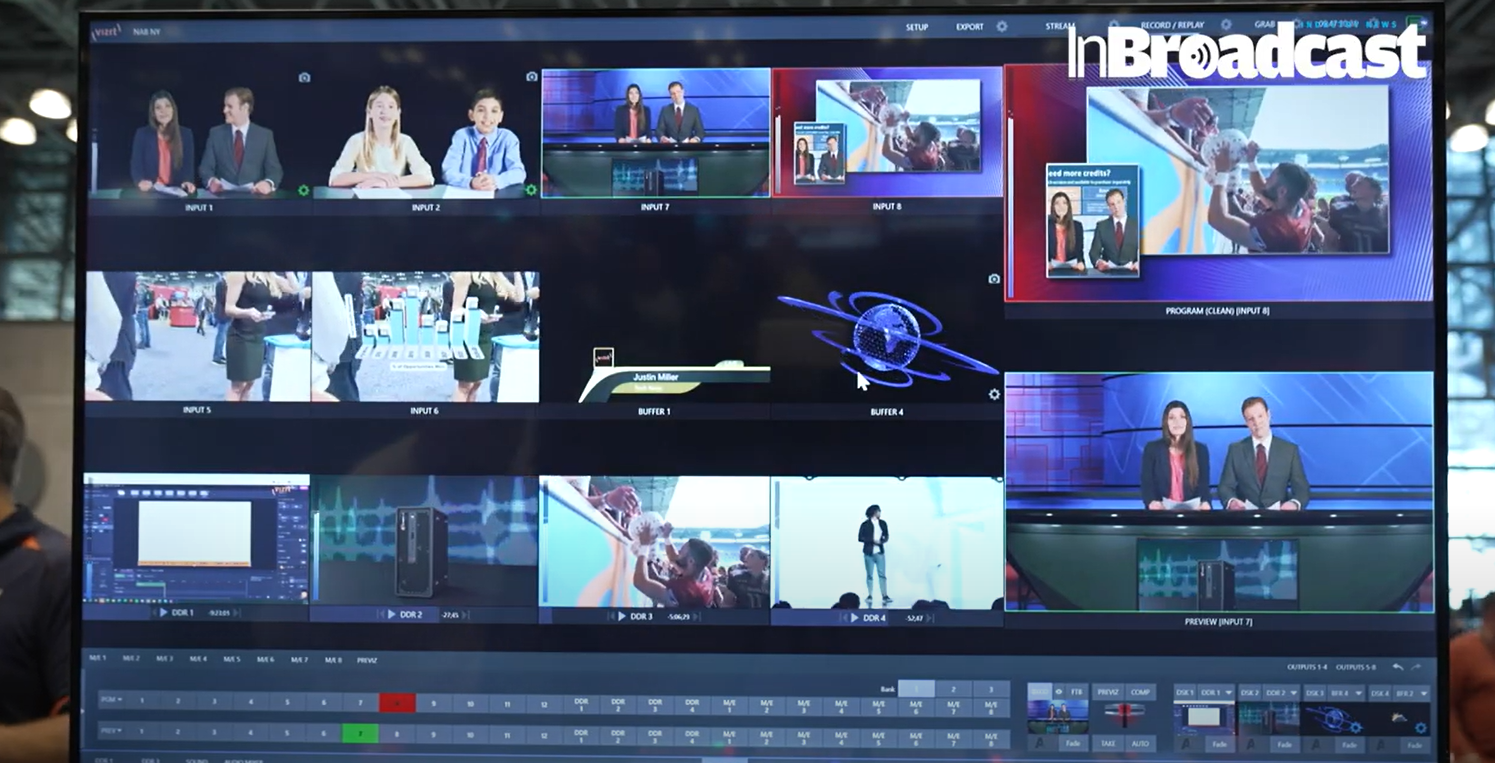
Task: Open the gear on DSK 3 globe thumbnail
Action: pyautogui.click(x=1356, y=727)
